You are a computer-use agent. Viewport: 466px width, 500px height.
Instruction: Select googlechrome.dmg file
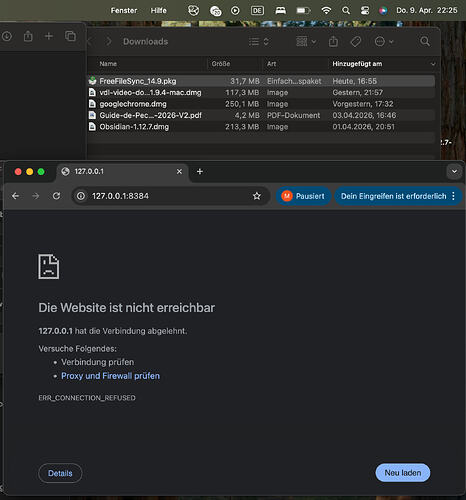pyautogui.click(x=261, y=104)
